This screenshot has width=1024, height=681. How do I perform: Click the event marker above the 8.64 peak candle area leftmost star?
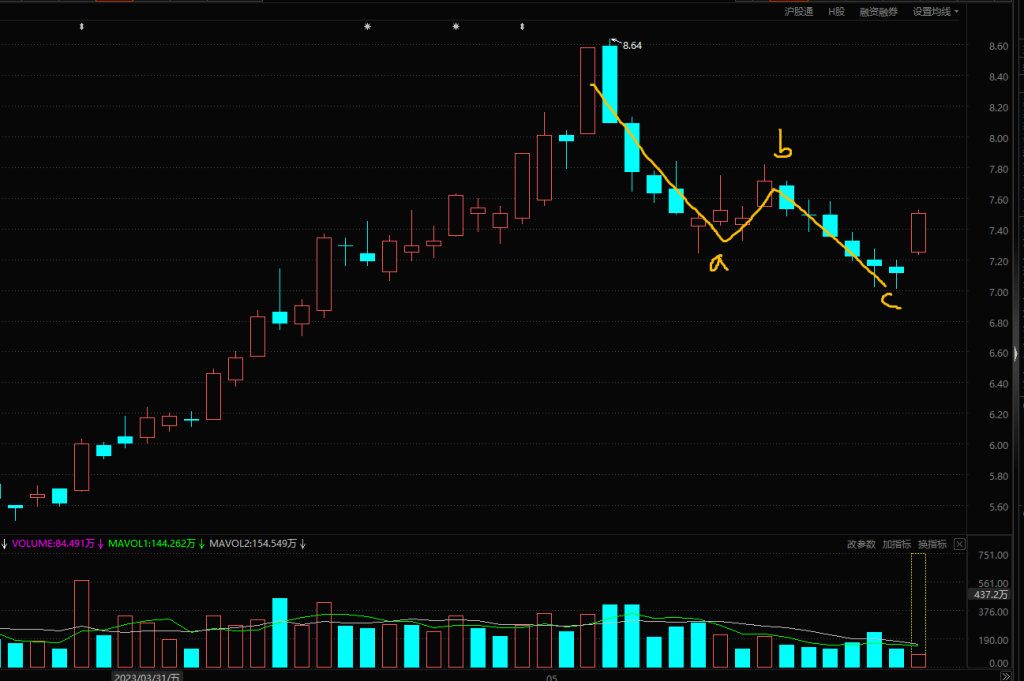(368, 27)
